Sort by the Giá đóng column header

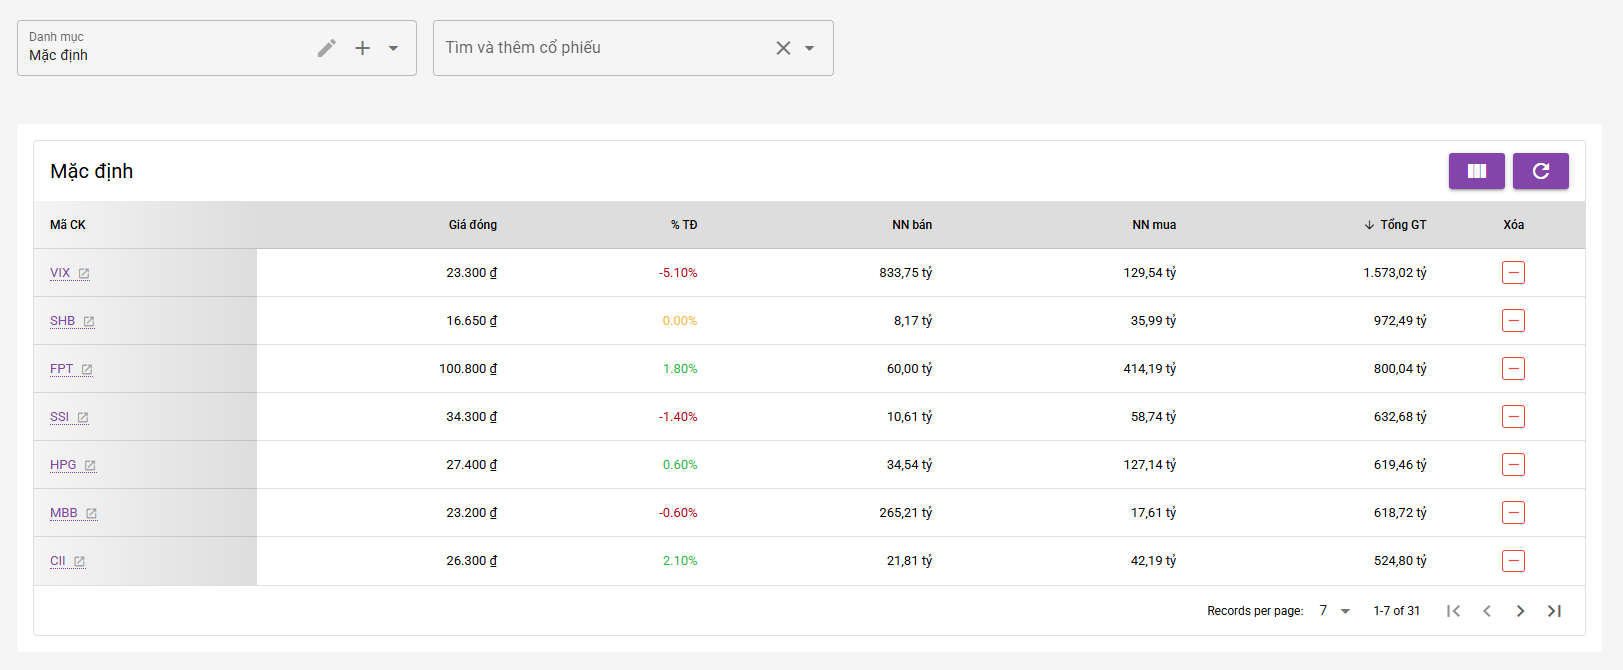tap(472, 225)
